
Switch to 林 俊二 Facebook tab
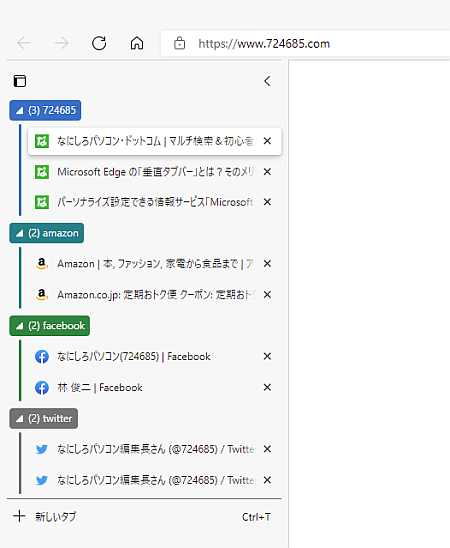tap(154, 387)
